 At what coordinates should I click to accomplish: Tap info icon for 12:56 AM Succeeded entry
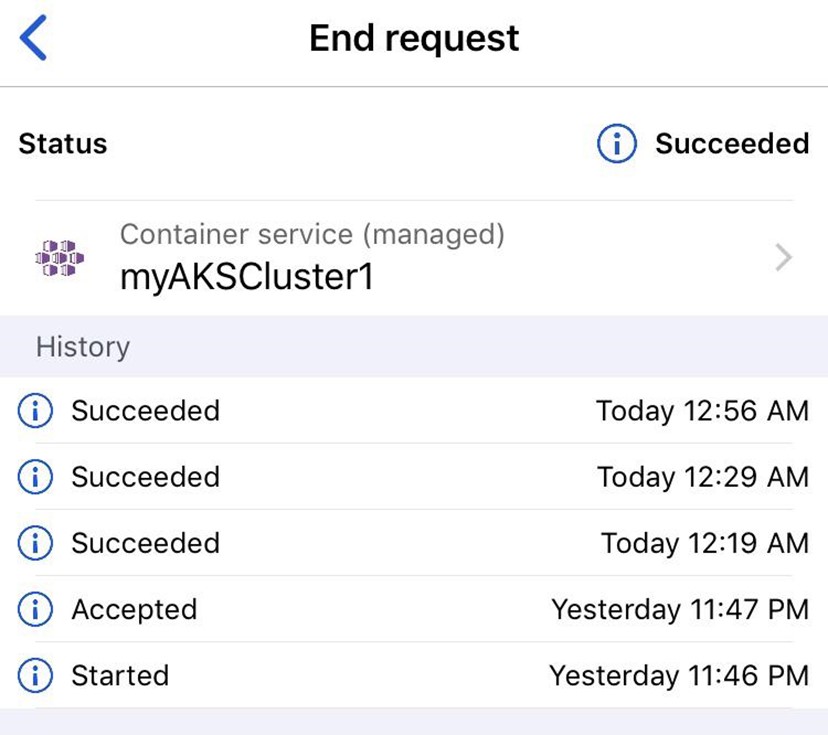point(35,410)
